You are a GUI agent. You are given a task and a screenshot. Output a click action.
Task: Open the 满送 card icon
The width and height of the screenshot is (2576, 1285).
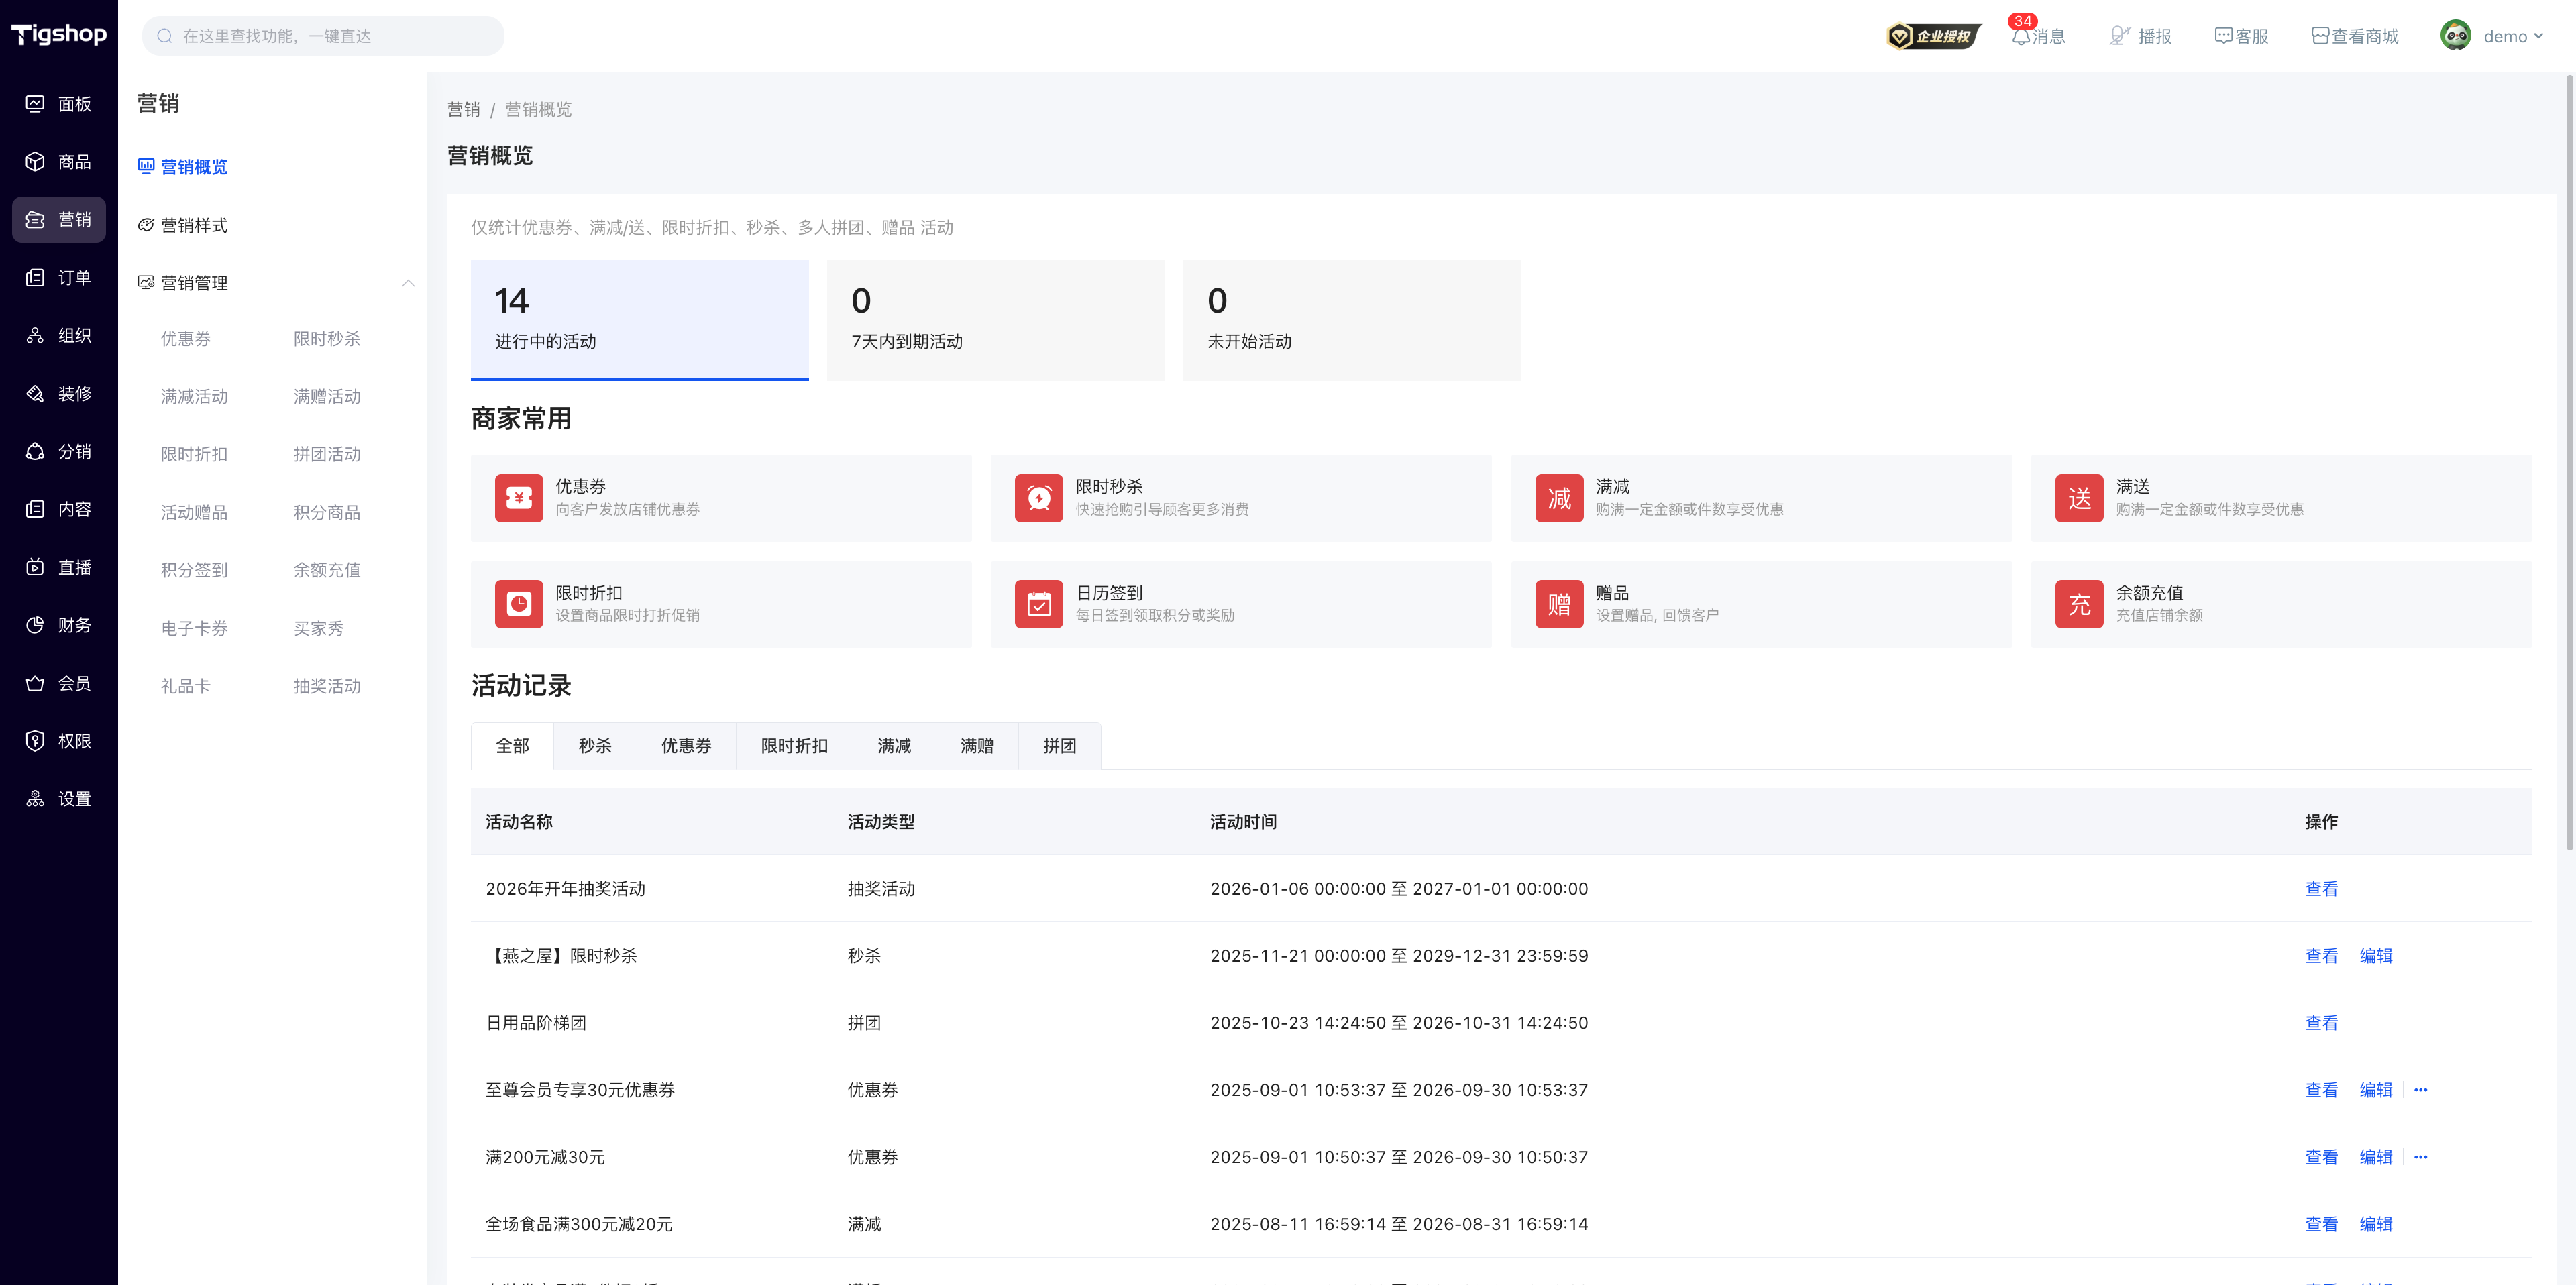point(2079,498)
